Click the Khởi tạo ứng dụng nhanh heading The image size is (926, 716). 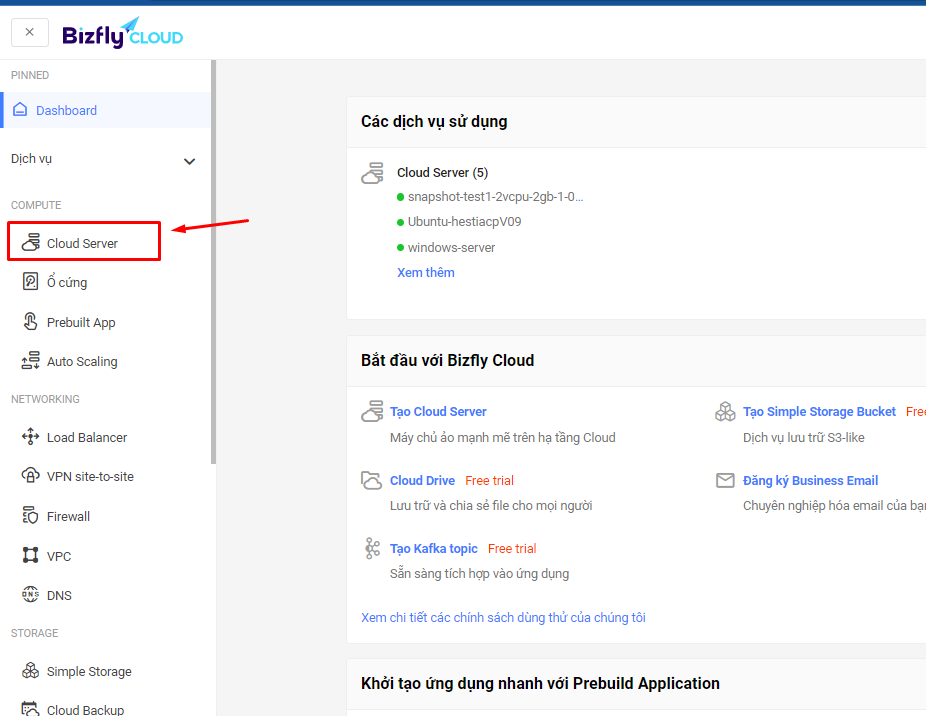point(540,684)
